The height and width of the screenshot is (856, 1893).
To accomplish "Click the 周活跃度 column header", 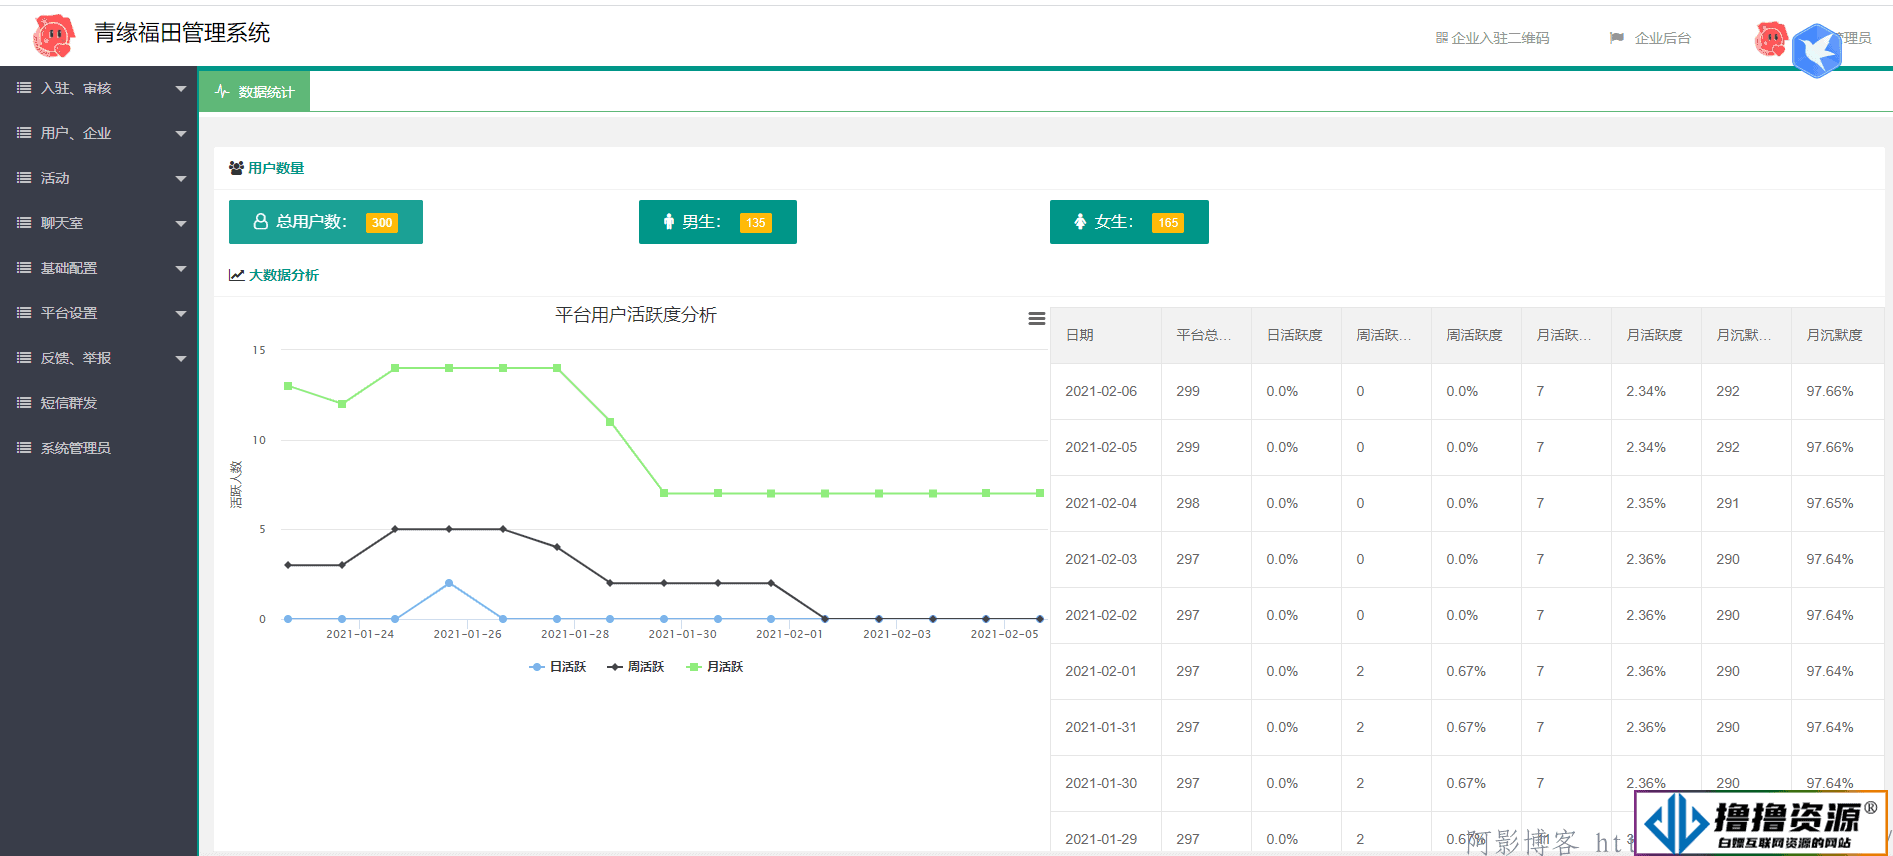I will [x=1475, y=335].
